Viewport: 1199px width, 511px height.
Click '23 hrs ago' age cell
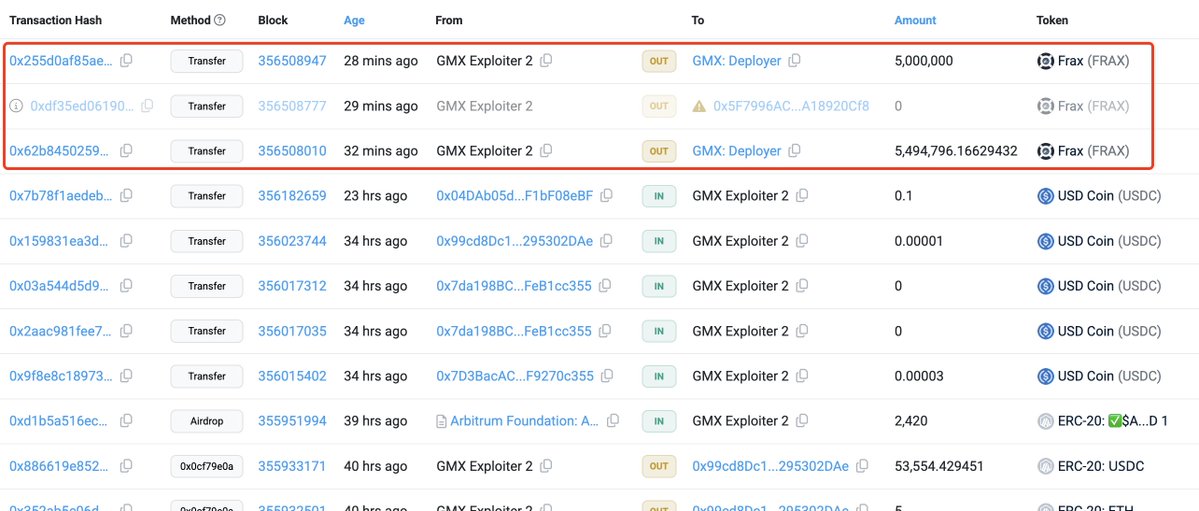coord(375,196)
